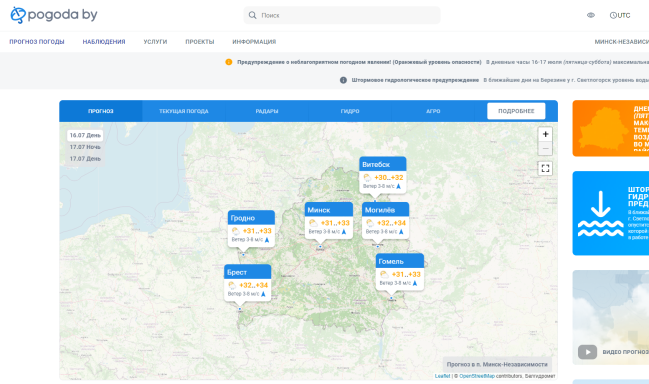Toggle the accessibility eye icon
649x384 pixels.
coord(591,15)
